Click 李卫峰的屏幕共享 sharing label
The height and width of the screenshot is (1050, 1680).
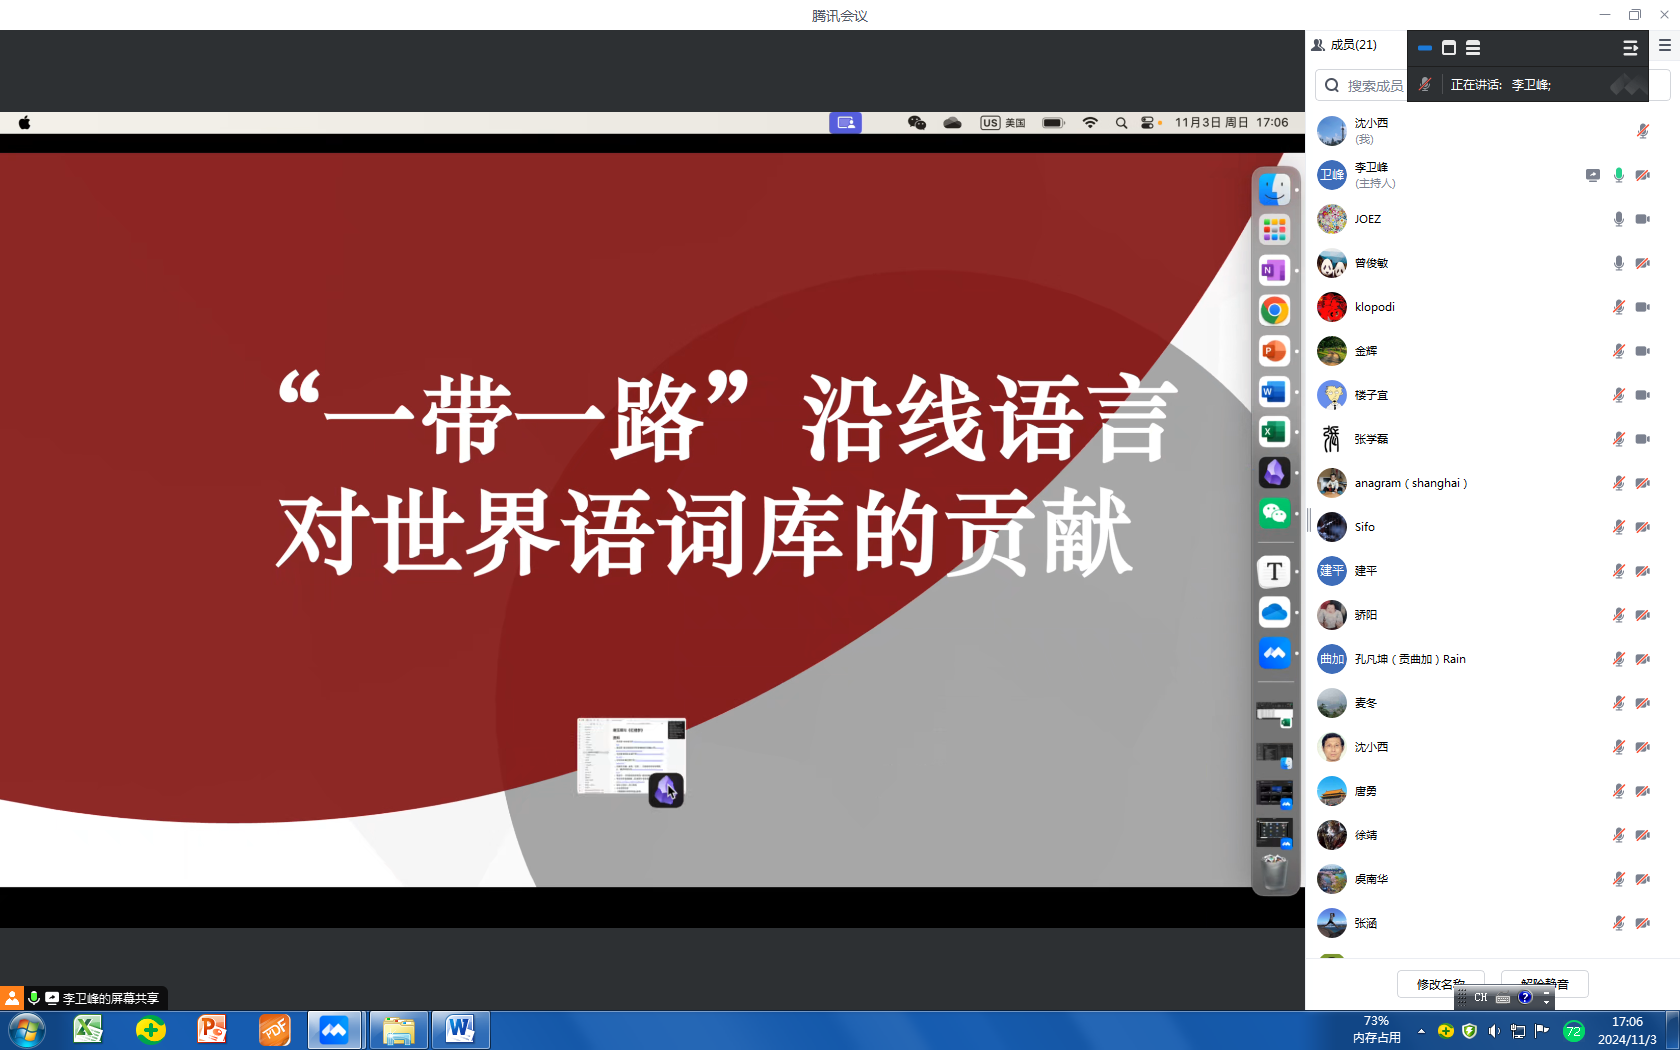point(111,998)
